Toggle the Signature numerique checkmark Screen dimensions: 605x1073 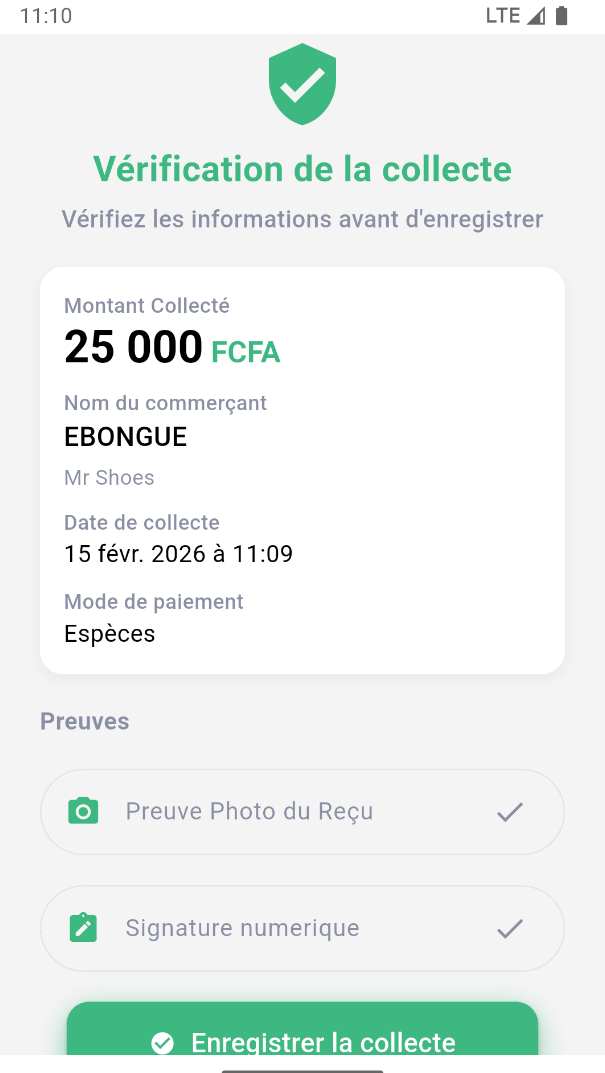(509, 928)
